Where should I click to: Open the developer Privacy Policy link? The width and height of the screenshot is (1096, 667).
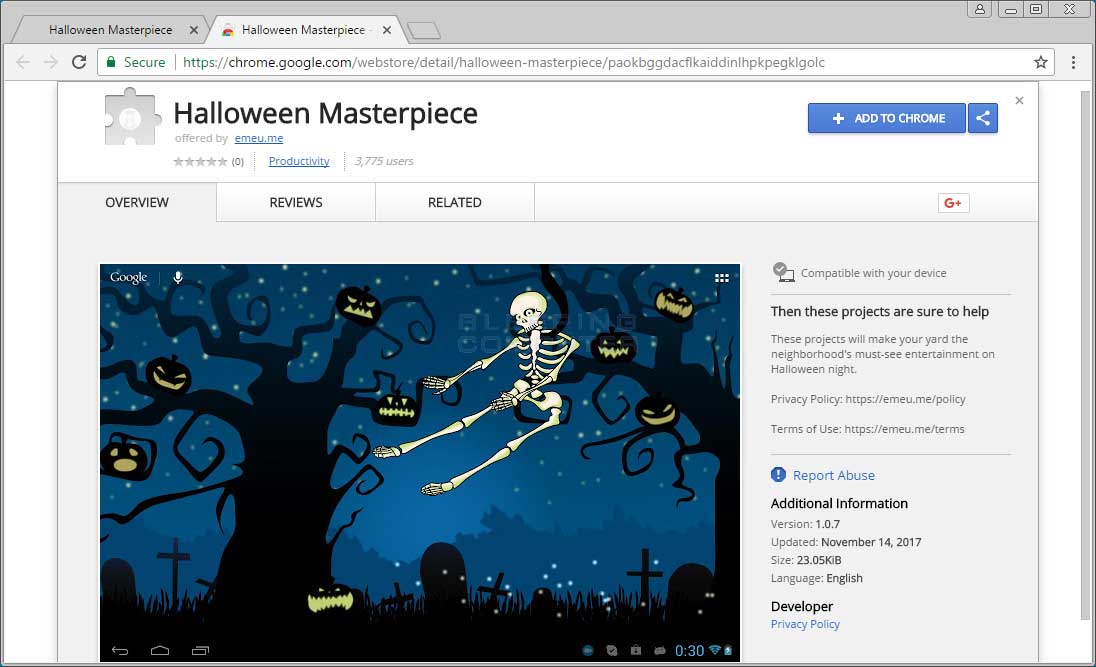tap(805, 624)
